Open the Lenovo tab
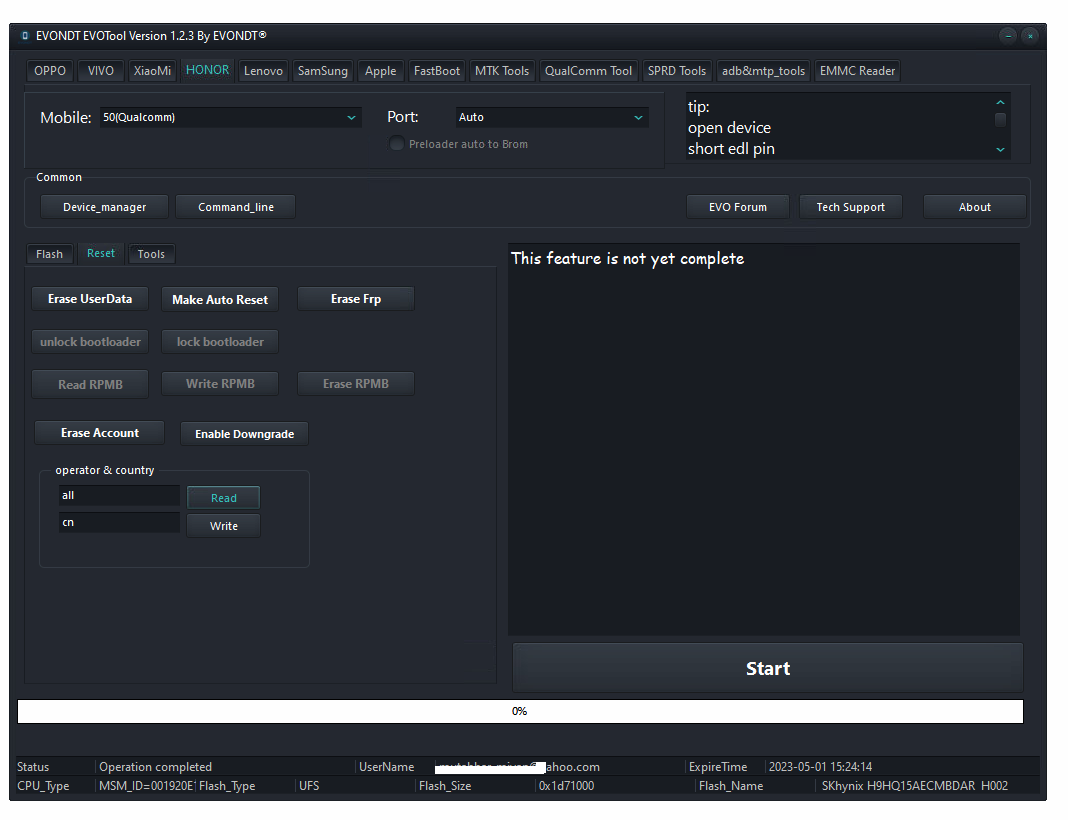Image resolution: width=1068 pixels, height=820 pixels. [x=264, y=71]
